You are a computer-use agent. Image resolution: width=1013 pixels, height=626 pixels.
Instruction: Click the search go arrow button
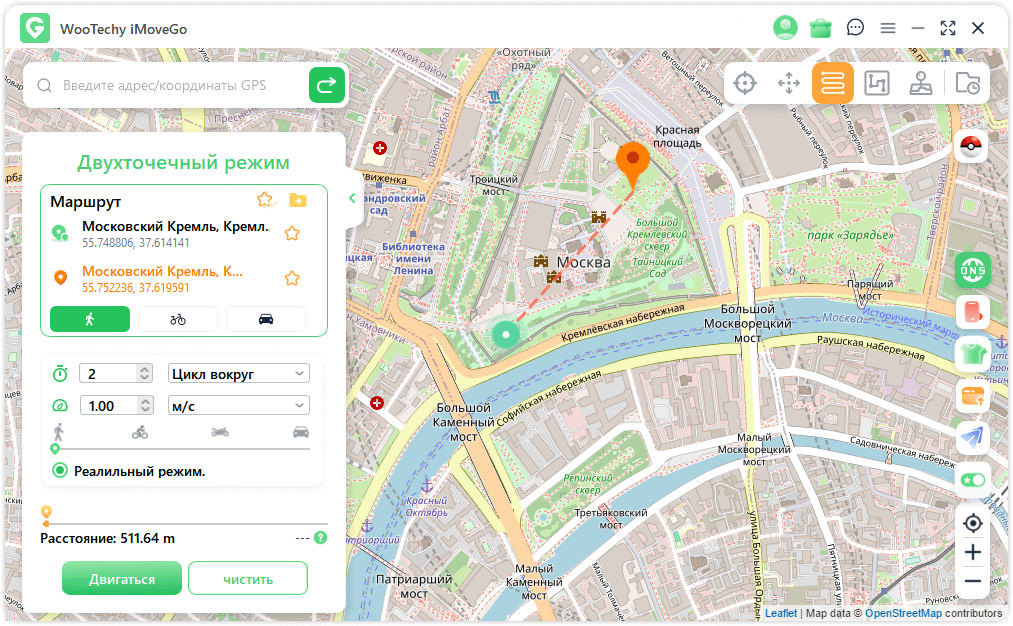327,86
